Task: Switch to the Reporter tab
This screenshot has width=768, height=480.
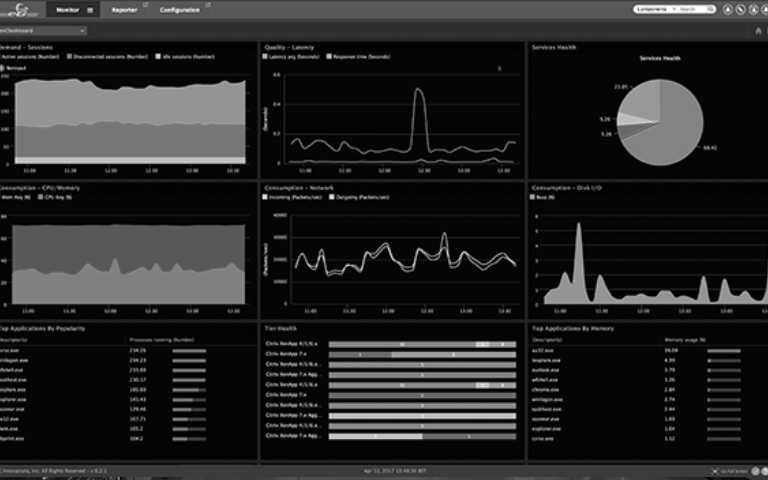Action: tap(125, 10)
